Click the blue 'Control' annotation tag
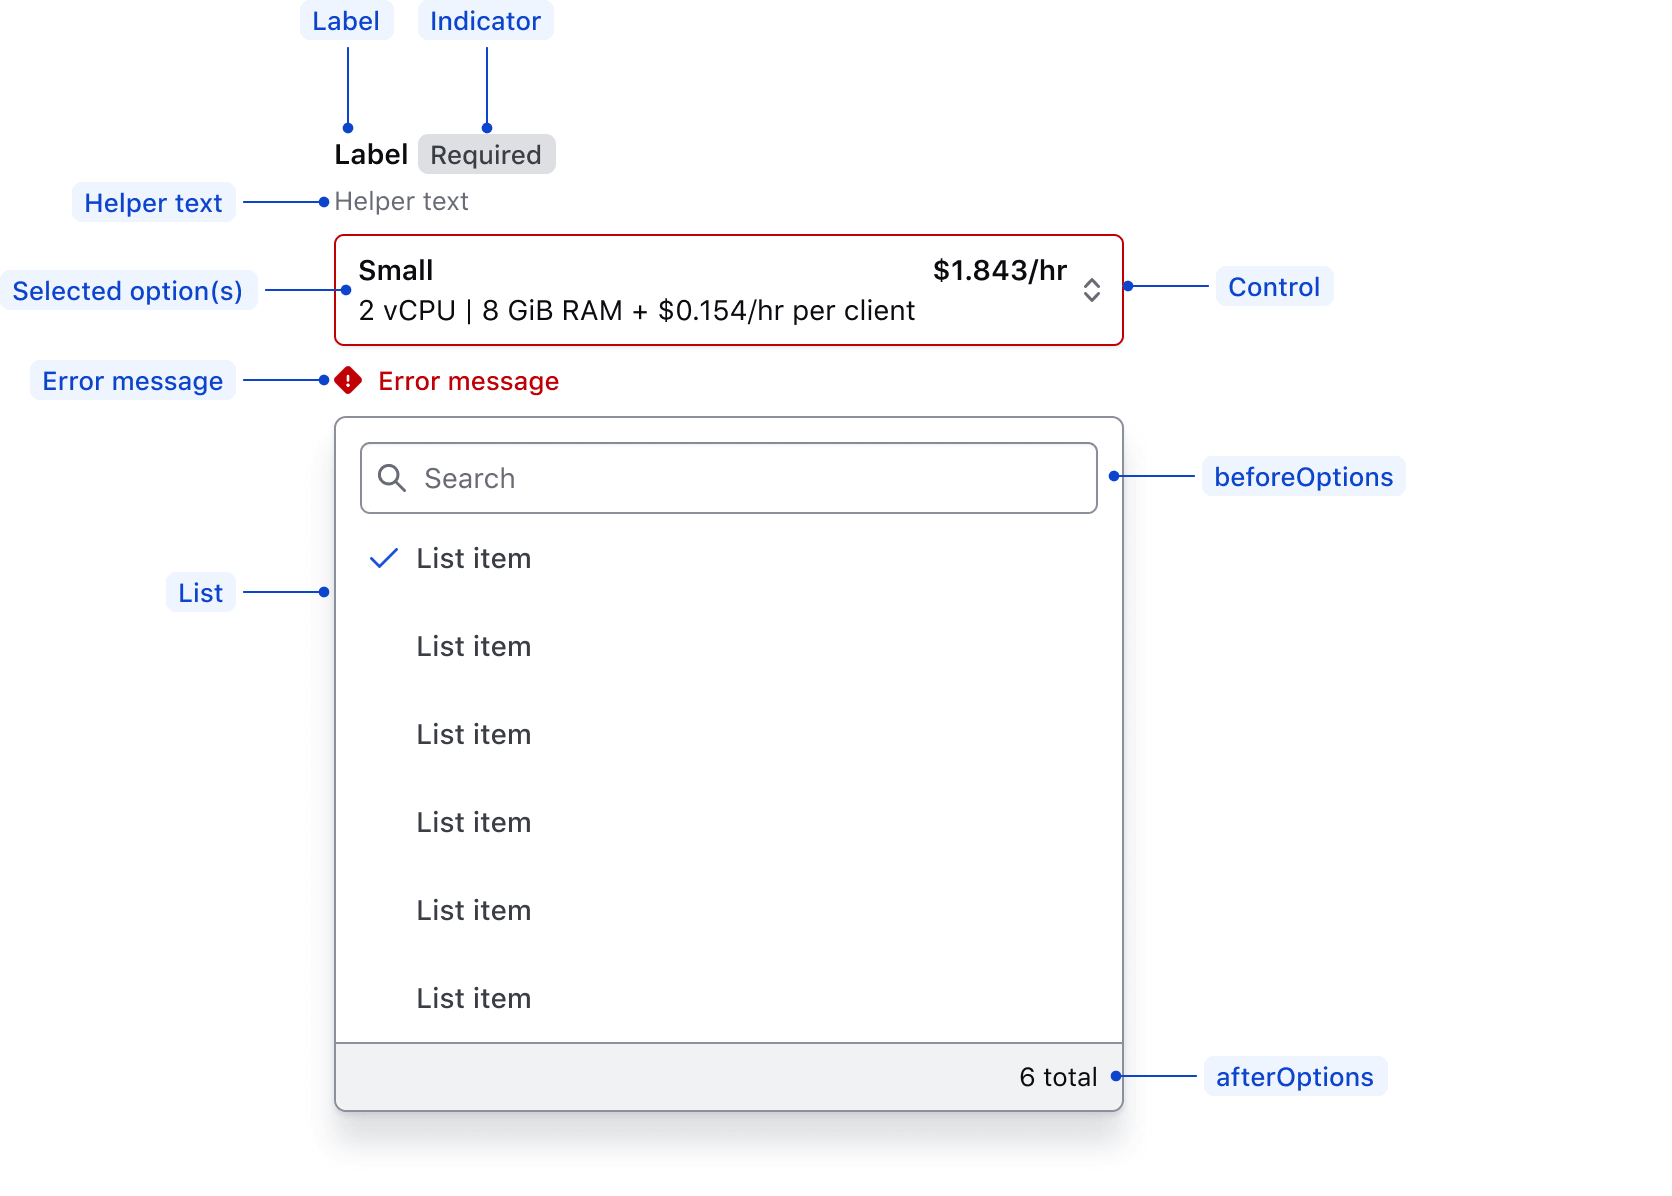This screenshot has width=1672, height=1196. coord(1274,287)
